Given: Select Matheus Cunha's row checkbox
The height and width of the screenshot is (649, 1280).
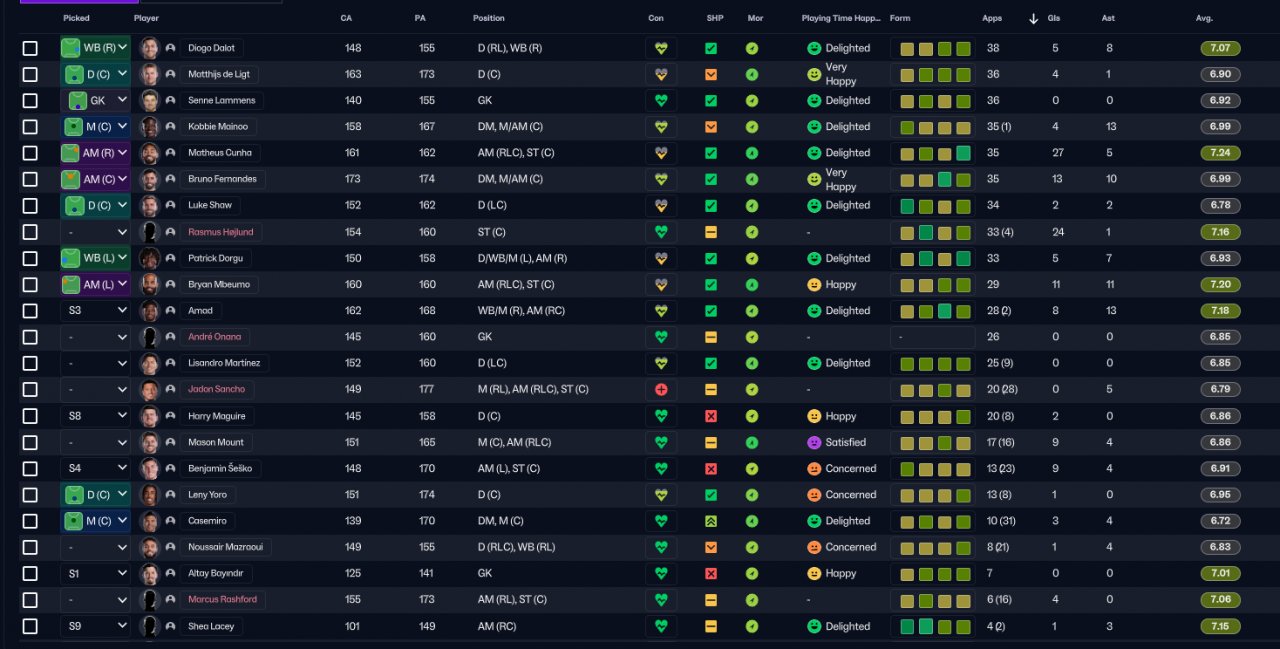Looking at the screenshot, I should point(30,153).
